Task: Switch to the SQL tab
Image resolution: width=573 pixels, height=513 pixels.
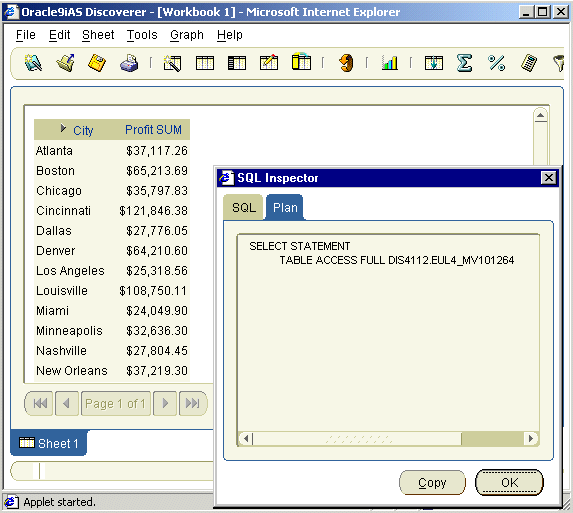Action: point(243,208)
